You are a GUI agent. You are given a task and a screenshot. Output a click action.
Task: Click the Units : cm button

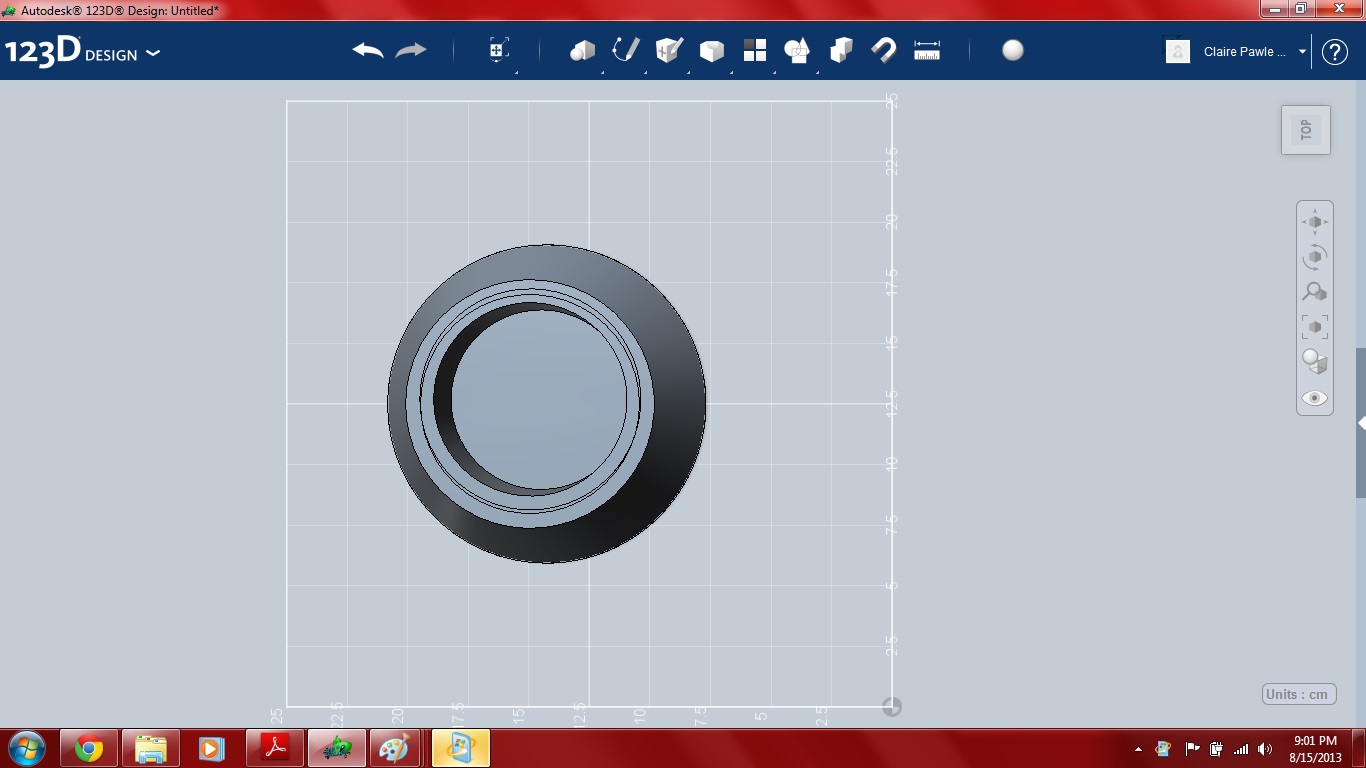[x=1299, y=694]
